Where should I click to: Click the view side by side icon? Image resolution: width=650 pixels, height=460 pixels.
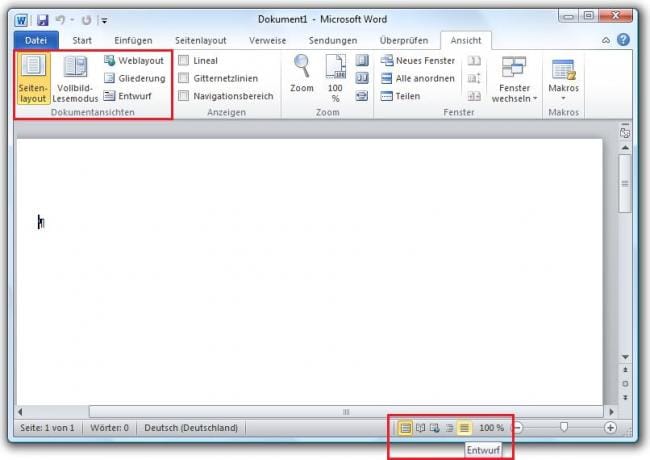pyautogui.click(x=474, y=61)
